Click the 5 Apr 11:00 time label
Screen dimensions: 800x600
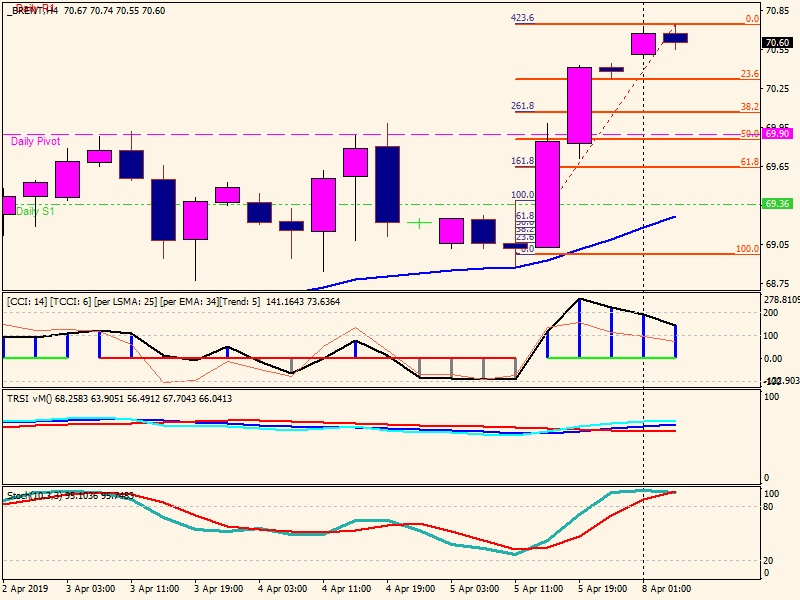point(537,589)
